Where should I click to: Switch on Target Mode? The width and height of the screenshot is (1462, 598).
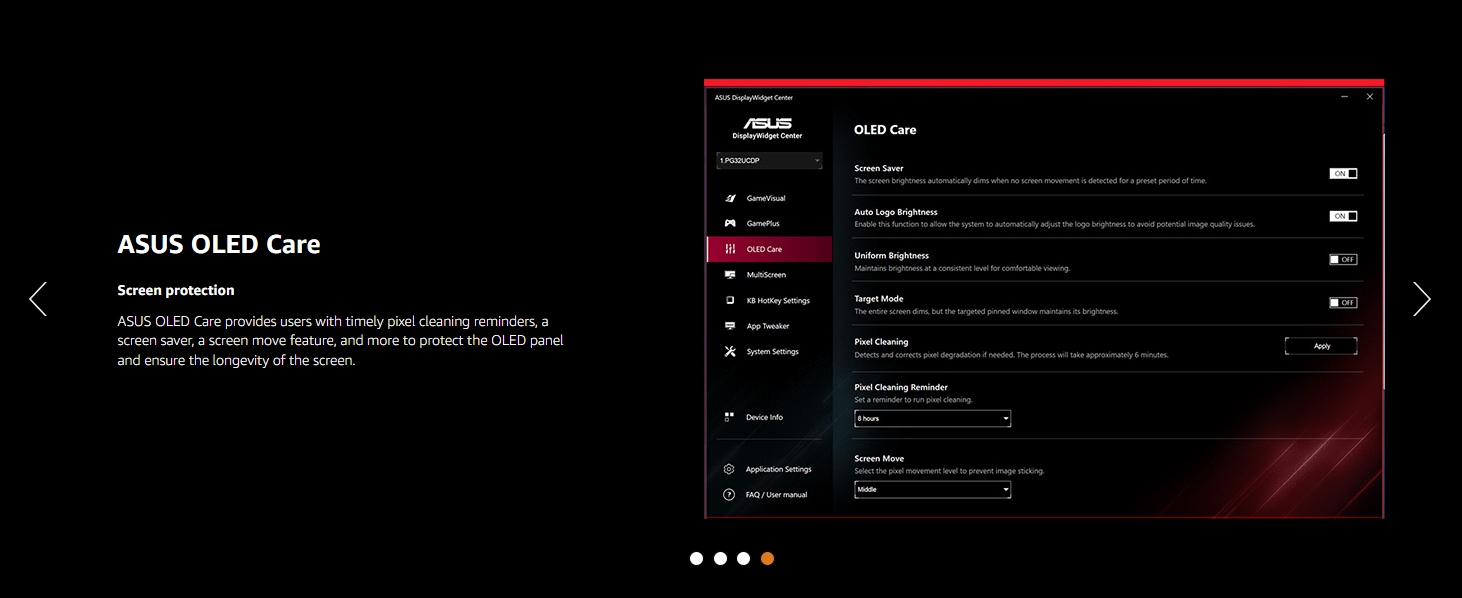coord(1343,302)
